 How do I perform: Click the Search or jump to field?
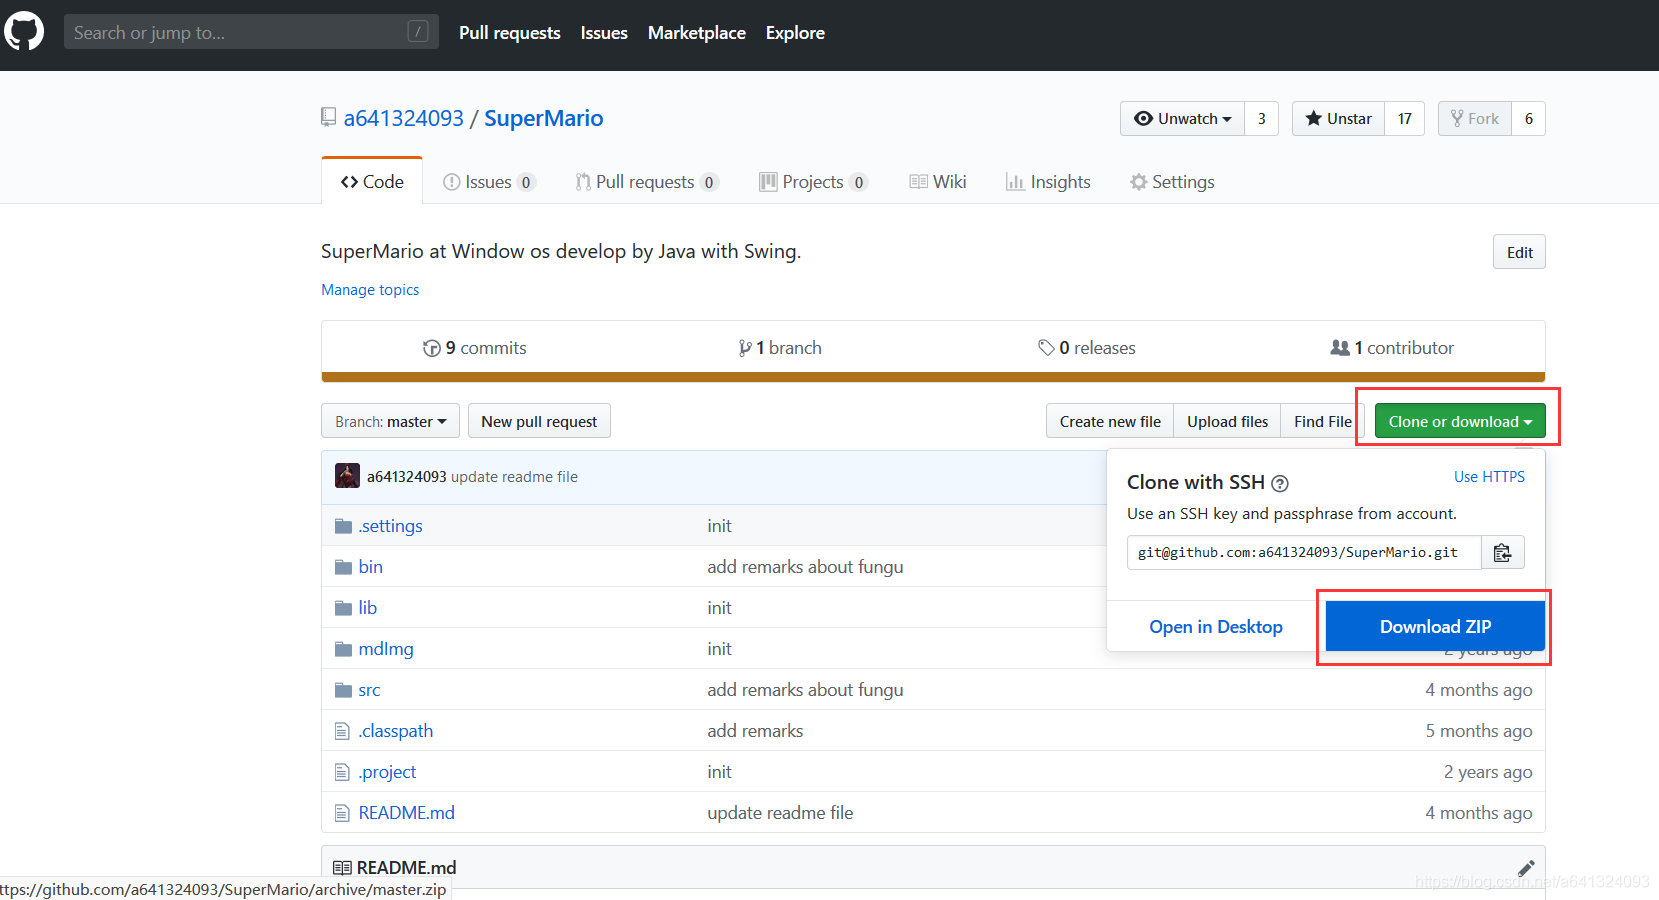coord(251,32)
